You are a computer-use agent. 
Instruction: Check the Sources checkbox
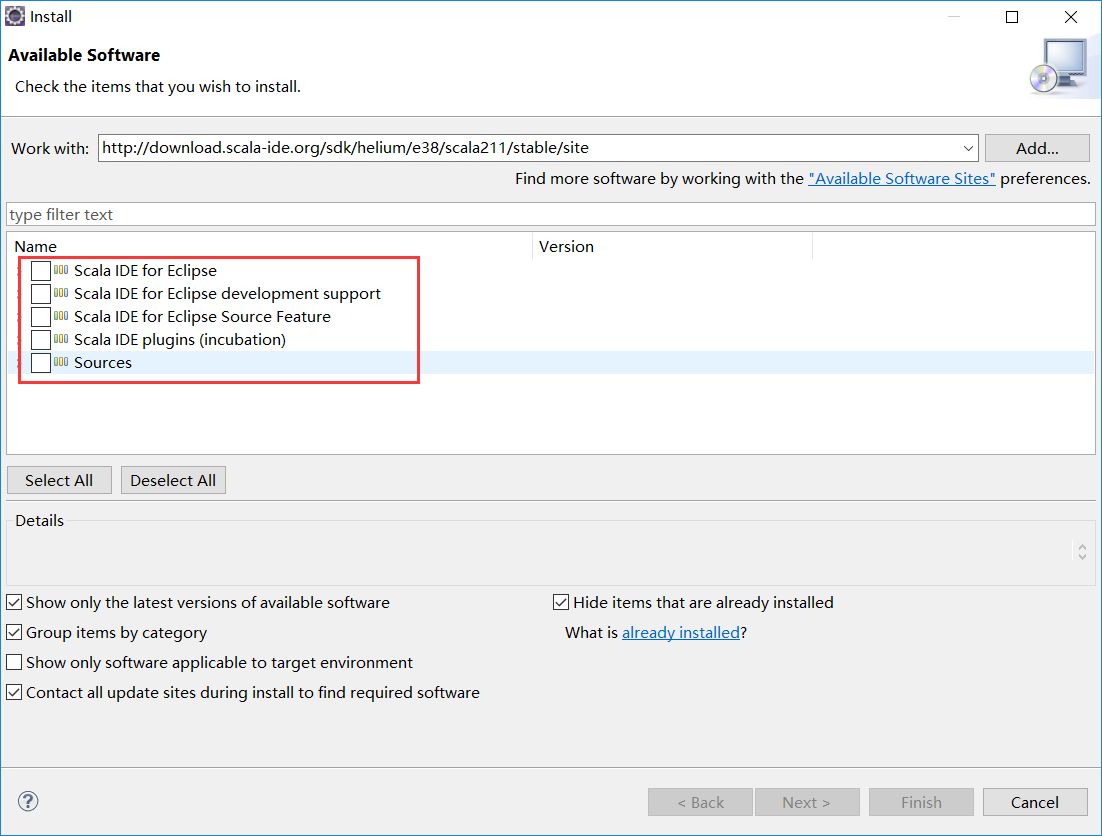click(41, 363)
